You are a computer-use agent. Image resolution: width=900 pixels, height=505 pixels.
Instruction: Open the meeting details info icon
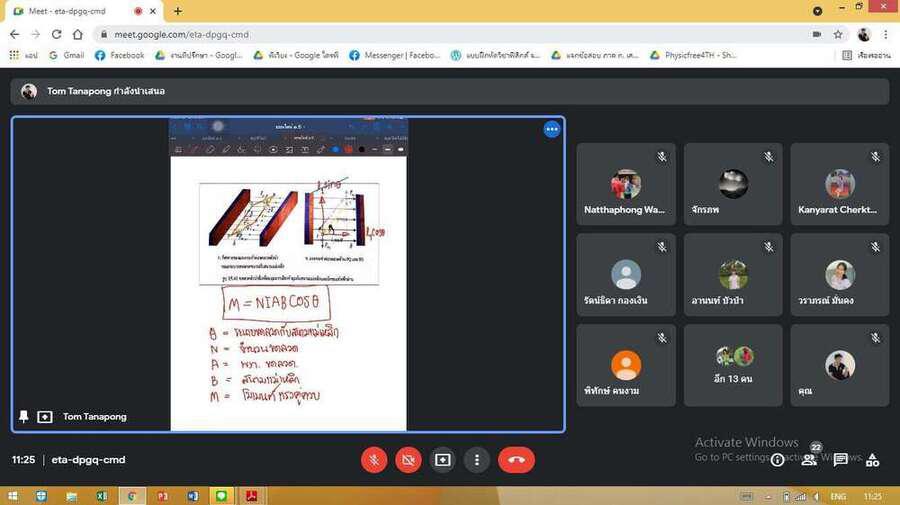coord(777,460)
